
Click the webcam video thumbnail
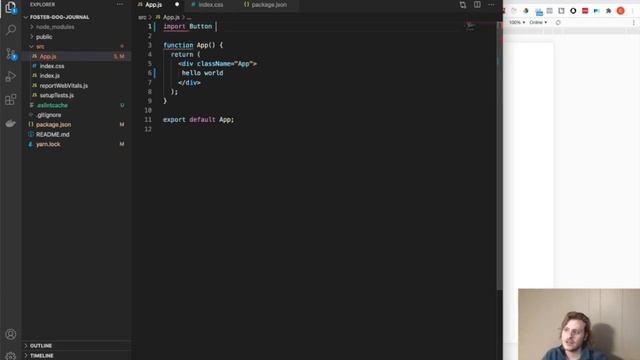579,324
